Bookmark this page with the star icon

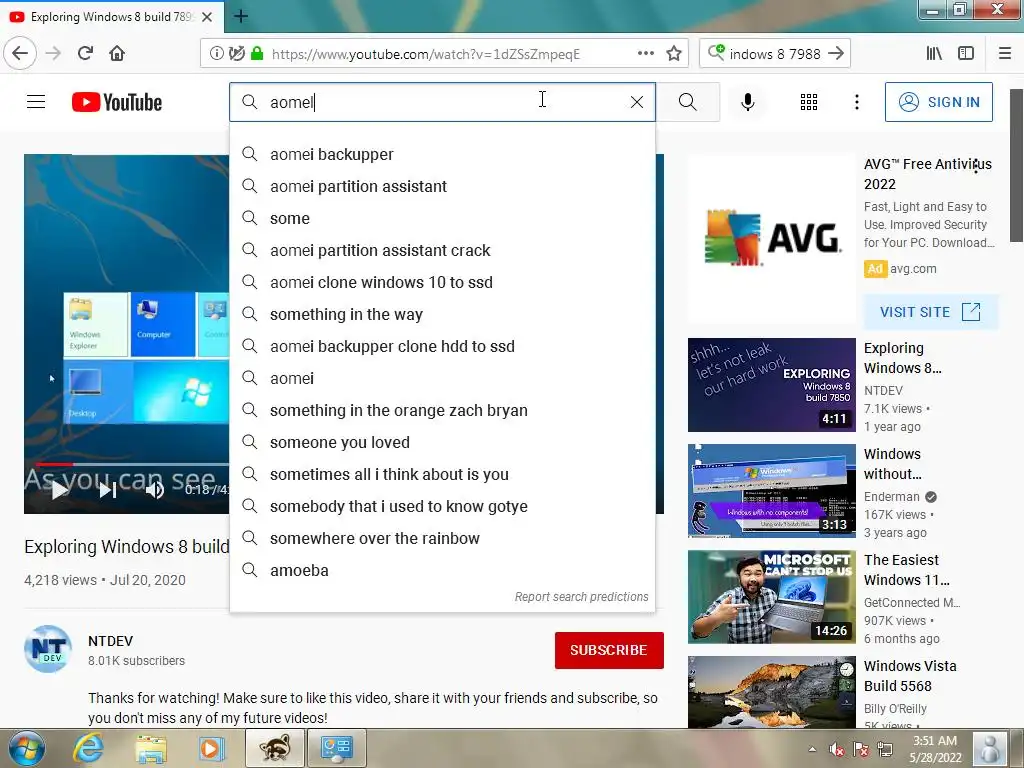click(673, 54)
